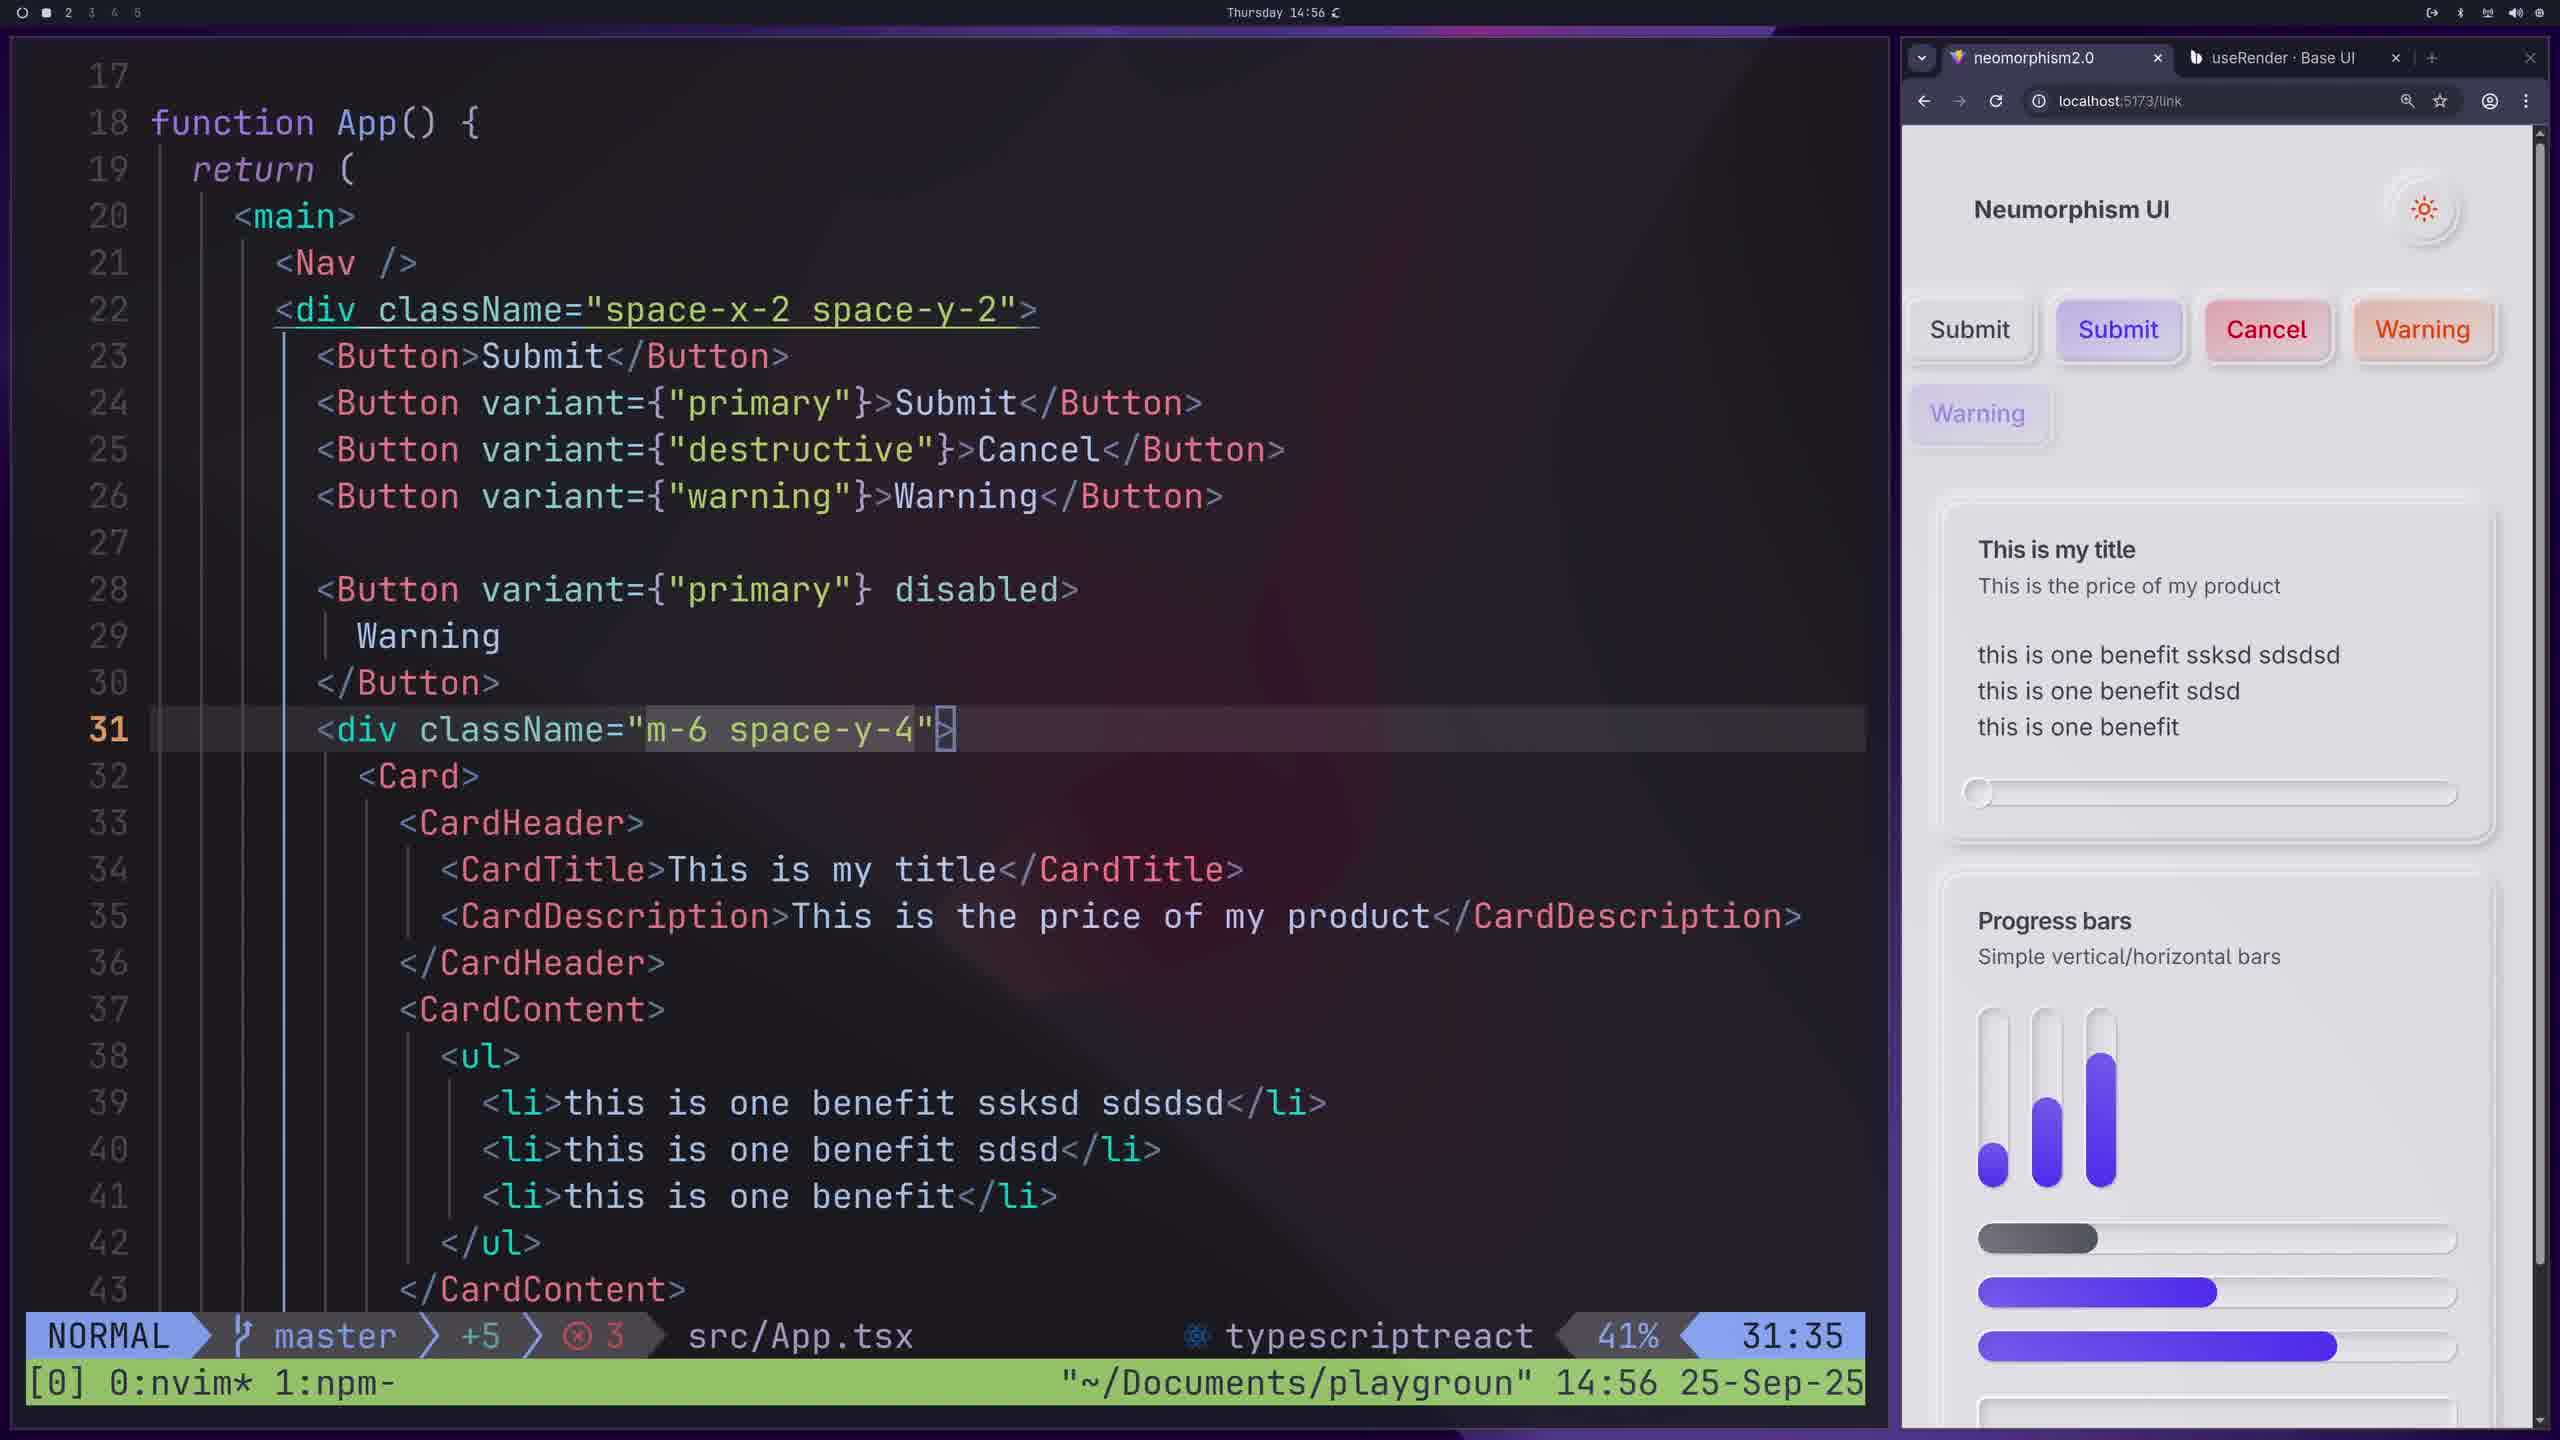Reload the localhost page
This screenshot has width=2560, height=1440.
pyautogui.click(x=1996, y=101)
